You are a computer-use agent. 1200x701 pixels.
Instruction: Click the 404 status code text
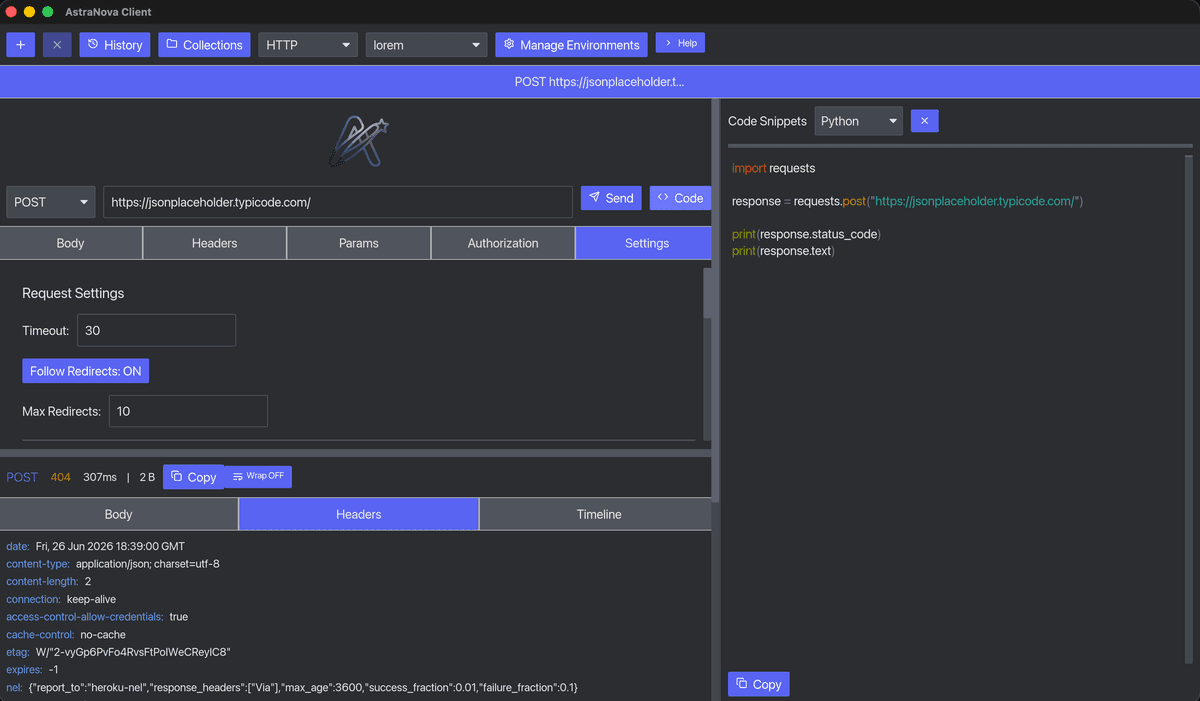point(61,477)
